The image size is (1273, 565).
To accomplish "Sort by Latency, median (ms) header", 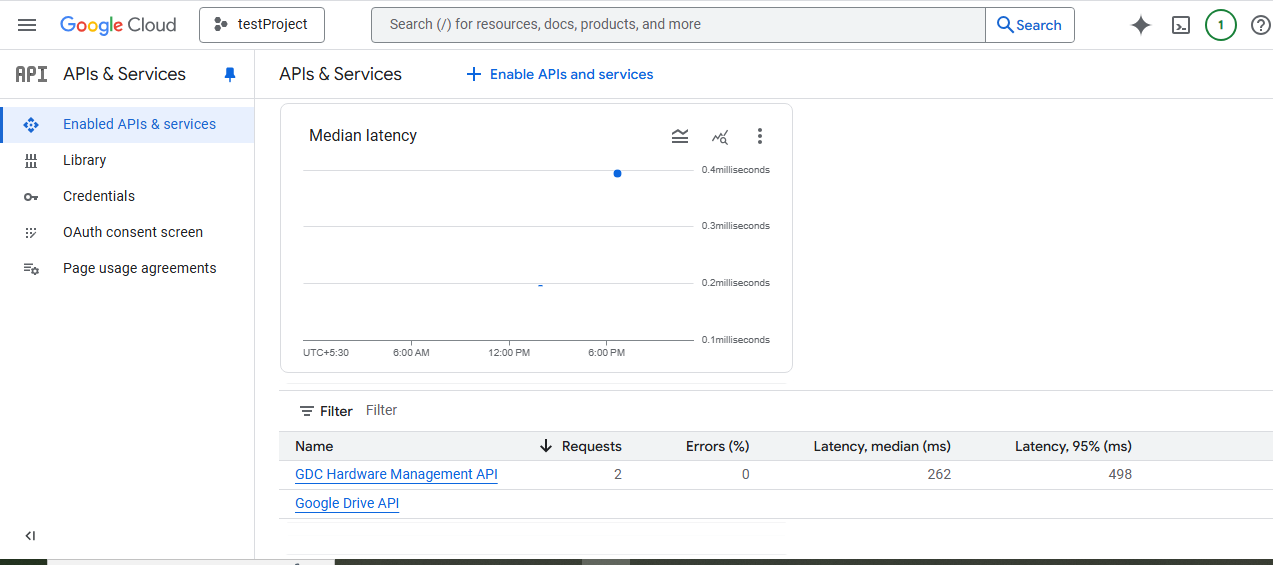I will click(x=882, y=446).
